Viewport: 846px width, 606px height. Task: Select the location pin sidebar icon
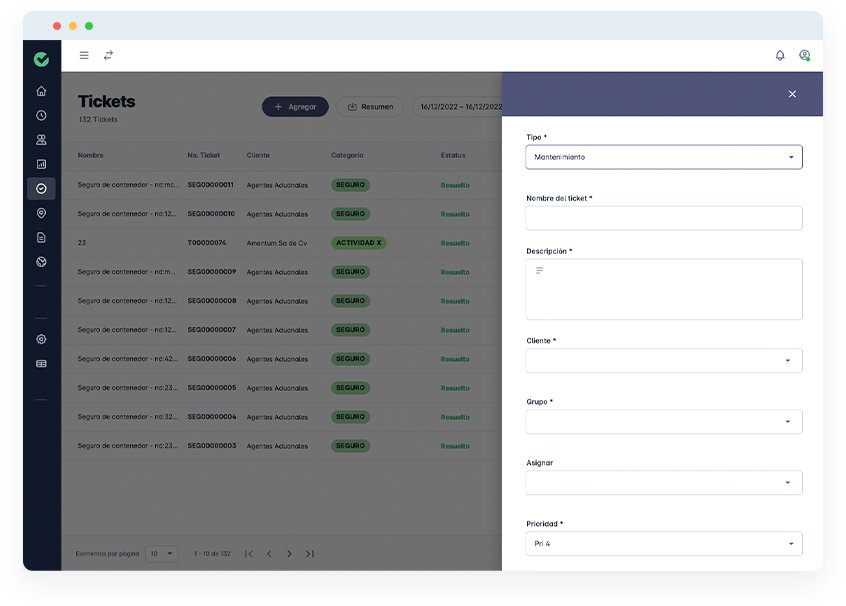[x=41, y=213]
